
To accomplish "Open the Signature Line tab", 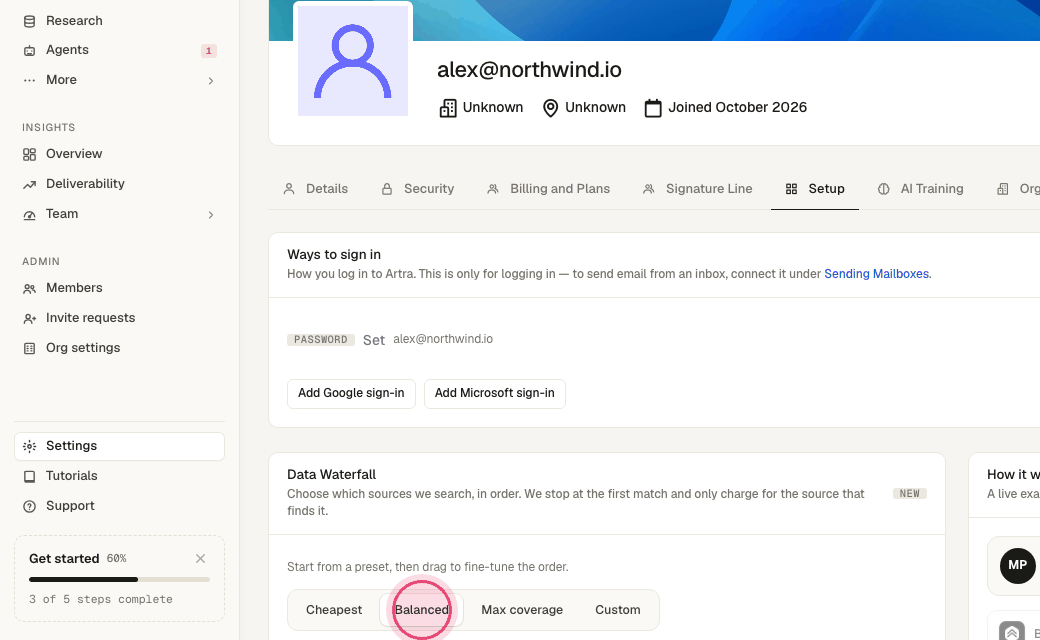I will [698, 189].
